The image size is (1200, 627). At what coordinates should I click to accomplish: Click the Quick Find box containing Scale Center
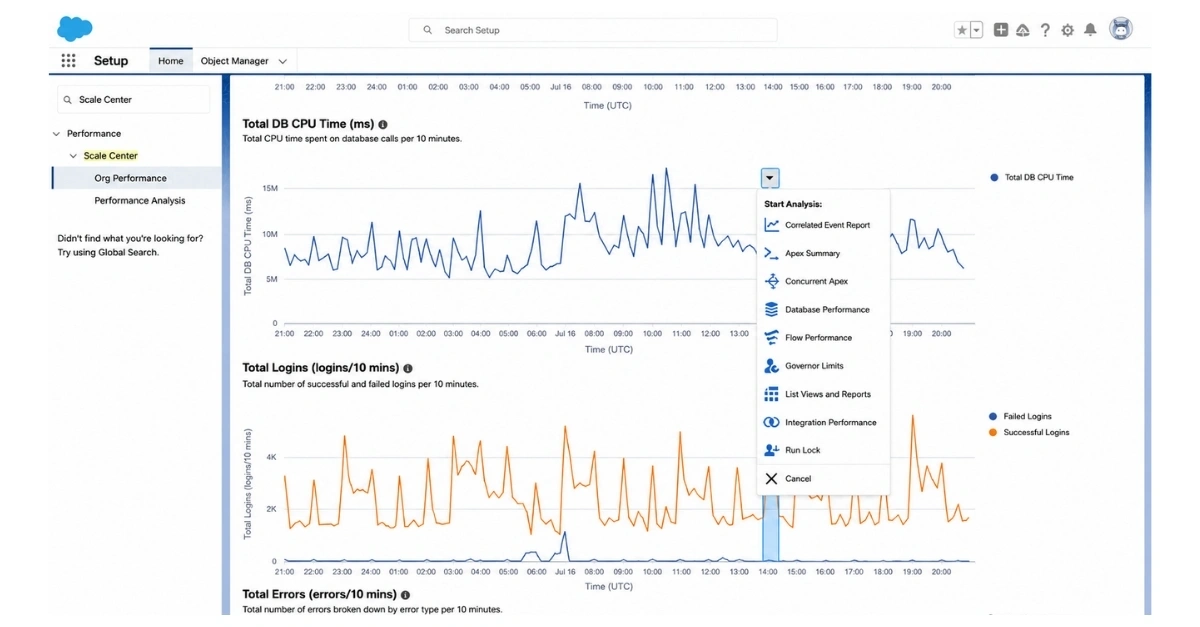[133, 100]
